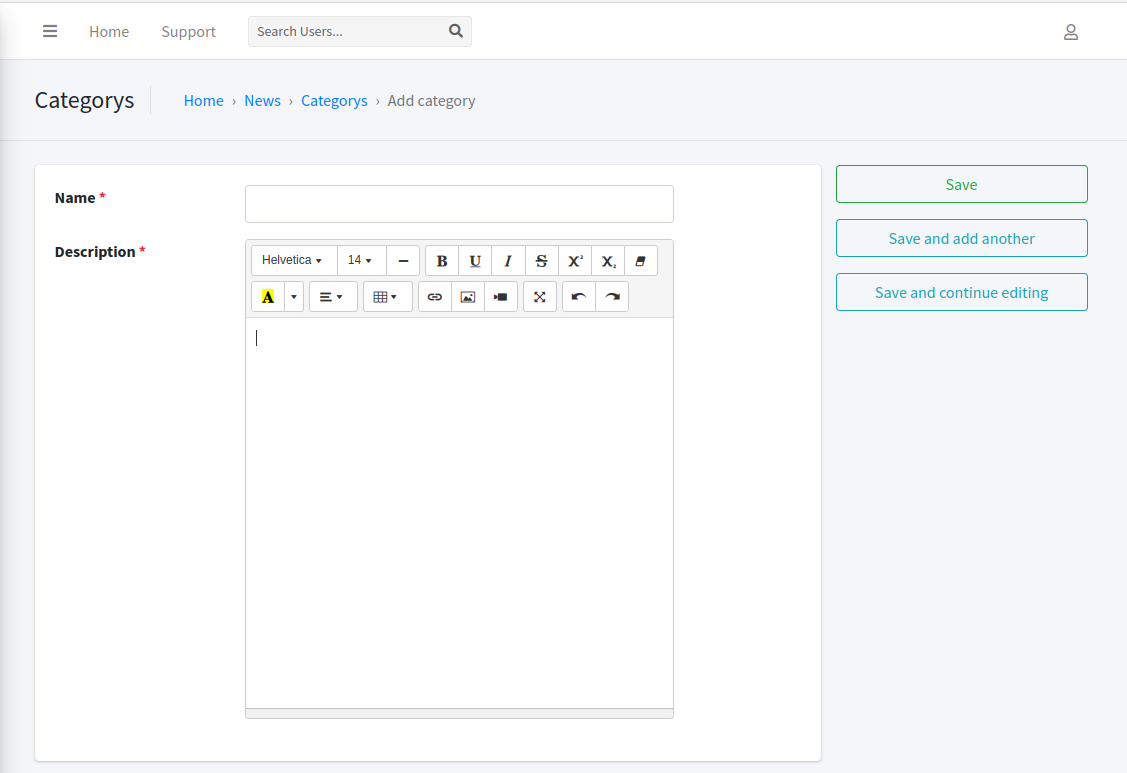Clear font style with eraser
Image resolution: width=1127 pixels, height=773 pixels.
point(640,261)
